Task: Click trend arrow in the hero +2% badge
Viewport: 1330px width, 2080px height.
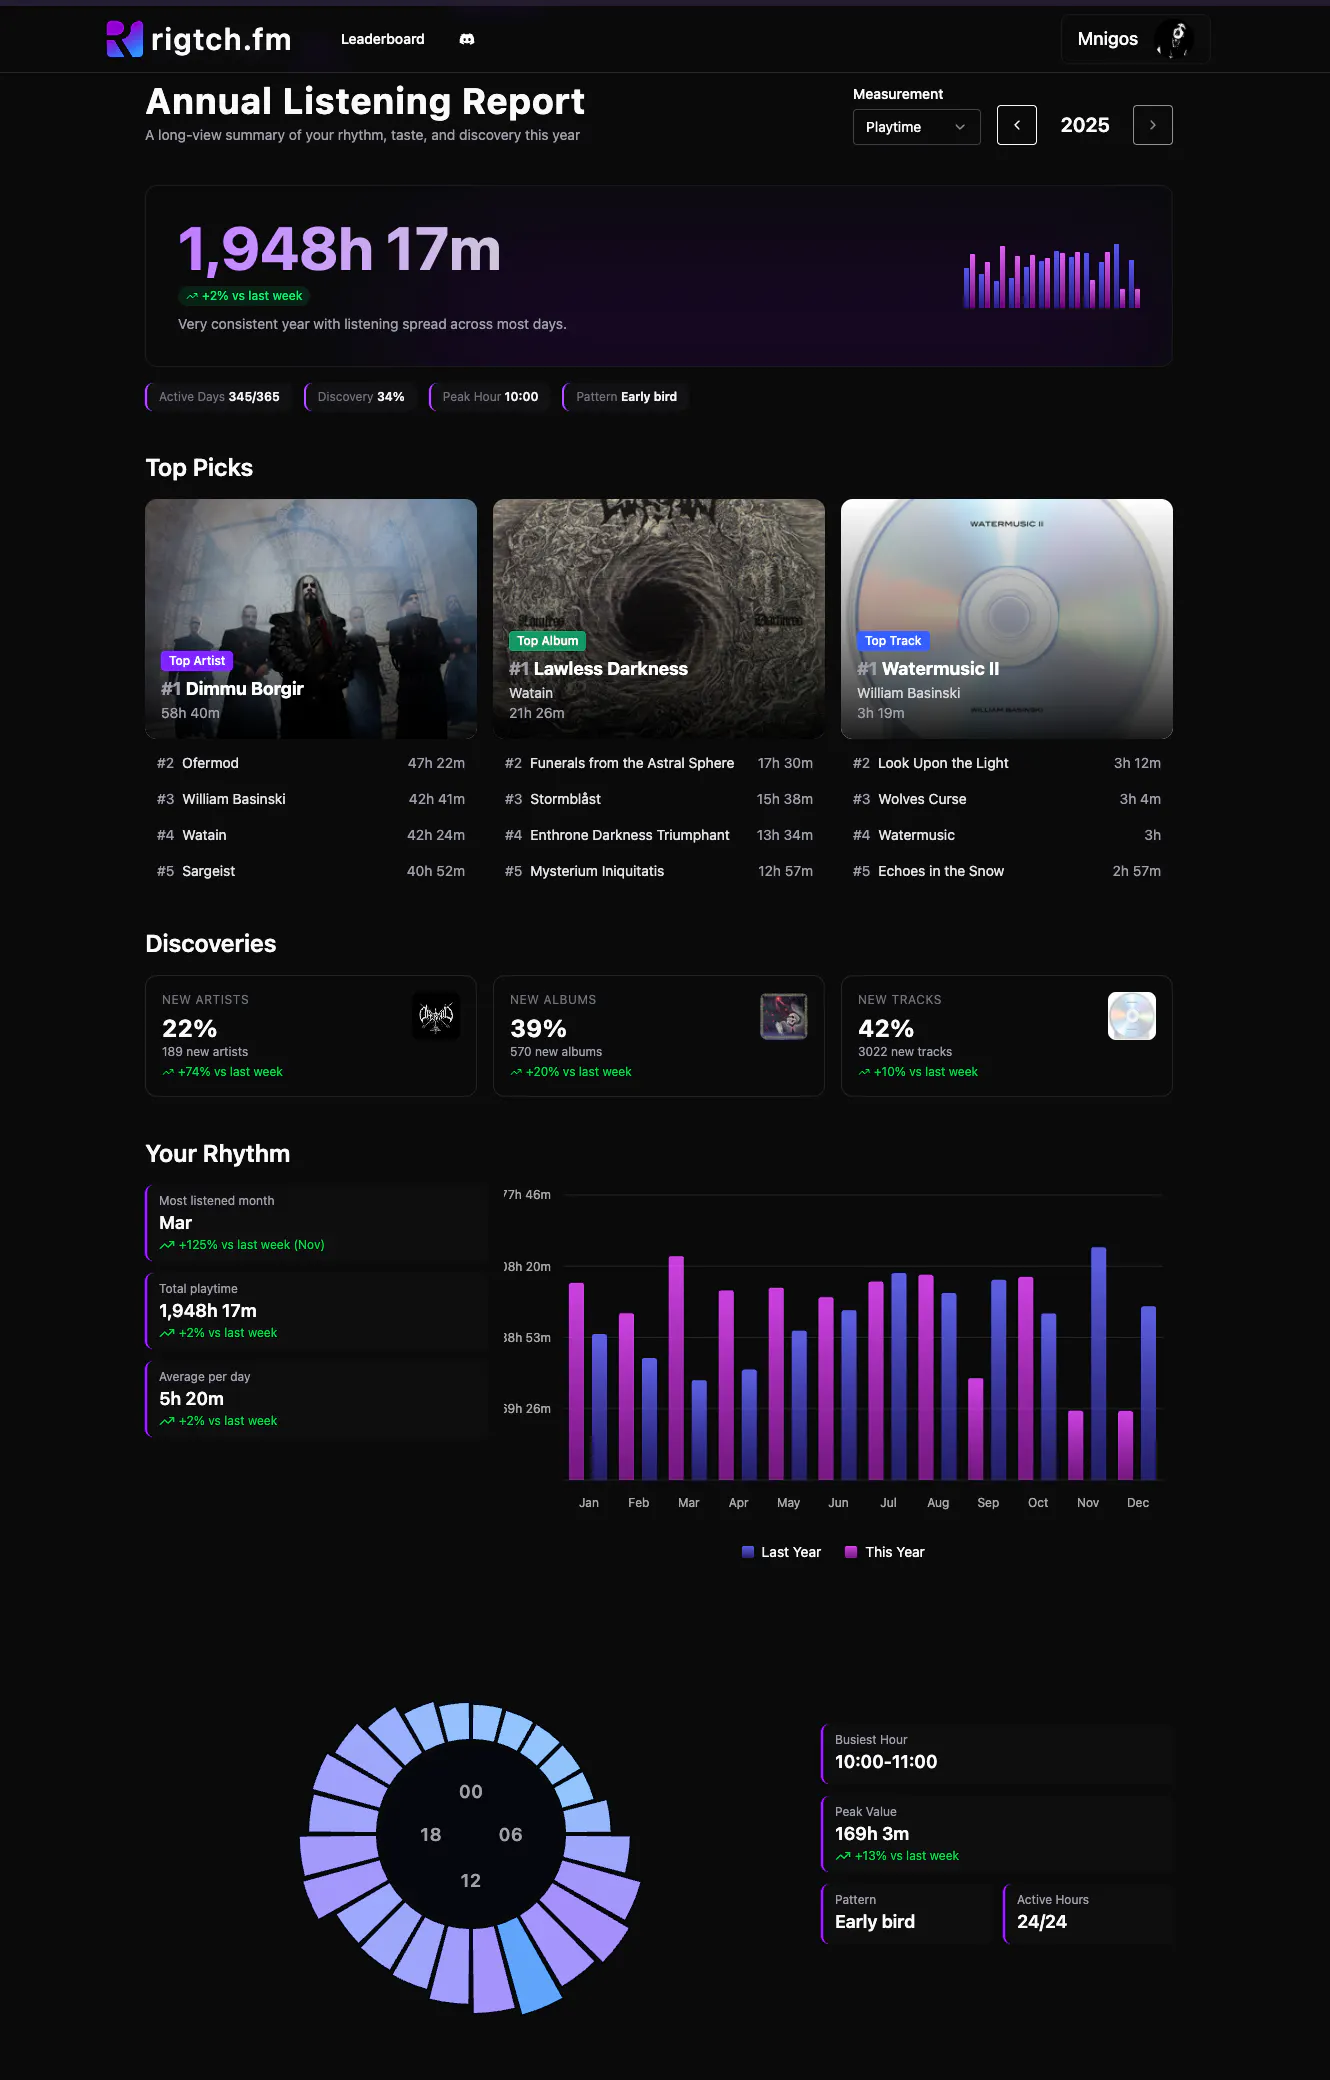Action: 192,296
